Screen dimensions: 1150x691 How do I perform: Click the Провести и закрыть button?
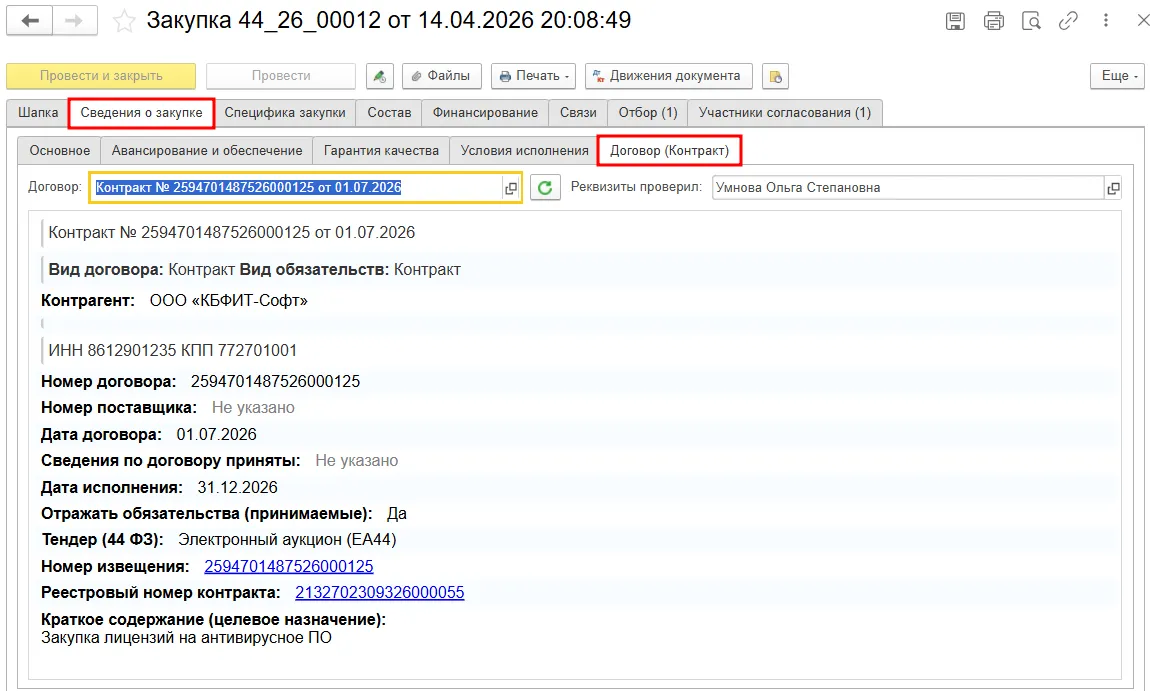click(101, 76)
